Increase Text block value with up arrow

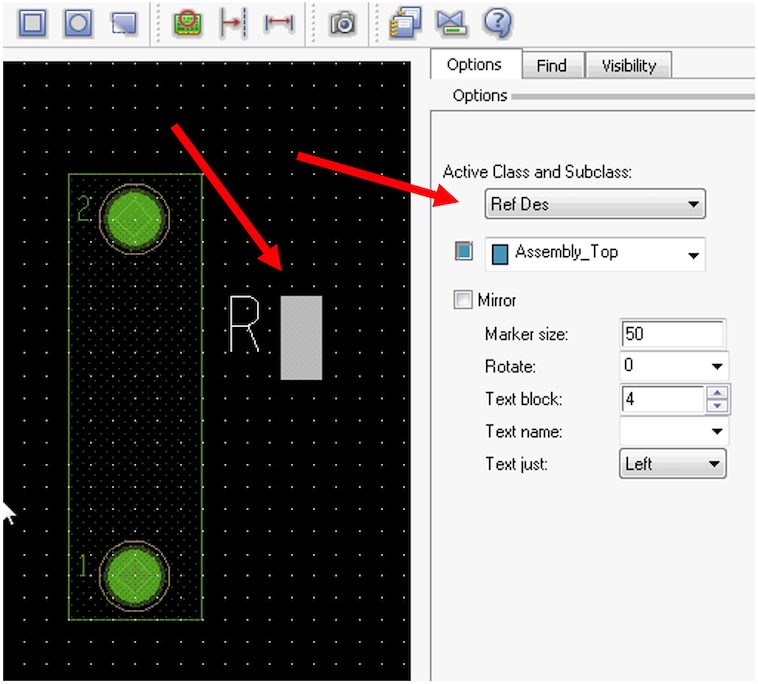point(716,393)
